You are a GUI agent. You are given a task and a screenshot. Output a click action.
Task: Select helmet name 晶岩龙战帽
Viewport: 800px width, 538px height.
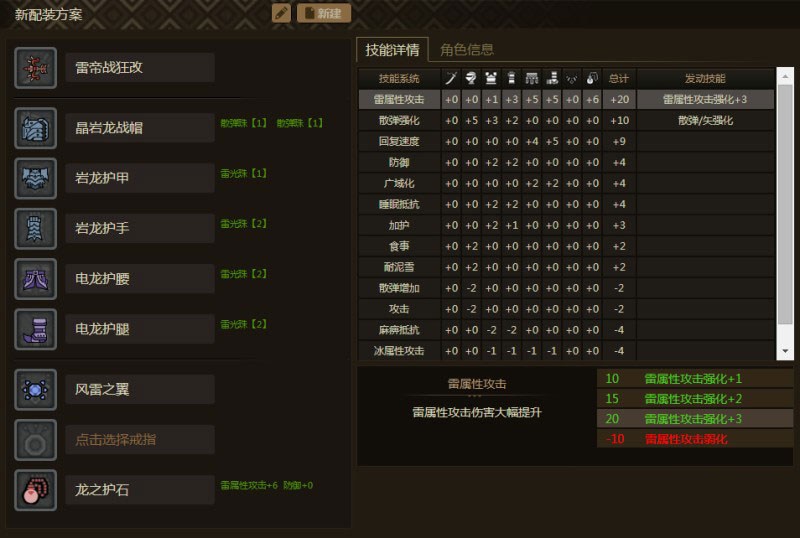click(140, 128)
